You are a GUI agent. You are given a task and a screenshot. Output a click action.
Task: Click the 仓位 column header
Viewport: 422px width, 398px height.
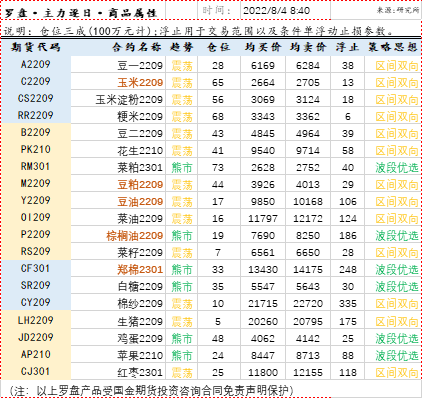click(x=218, y=47)
